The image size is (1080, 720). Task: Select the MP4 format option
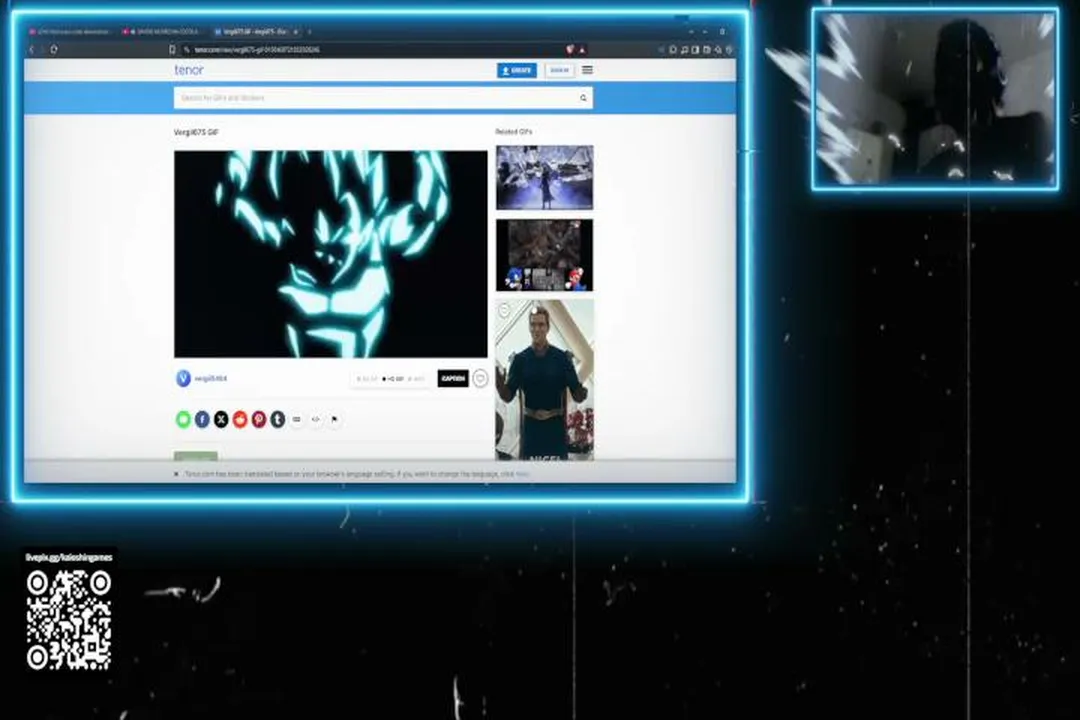point(417,379)
